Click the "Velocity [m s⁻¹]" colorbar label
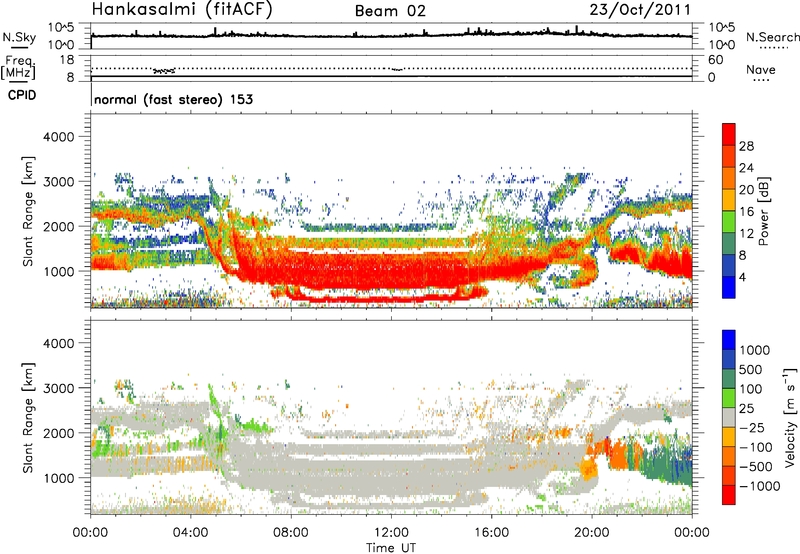The width and height of the screenshot is (800, 554). pyautogui.click(x=790, y=417)
